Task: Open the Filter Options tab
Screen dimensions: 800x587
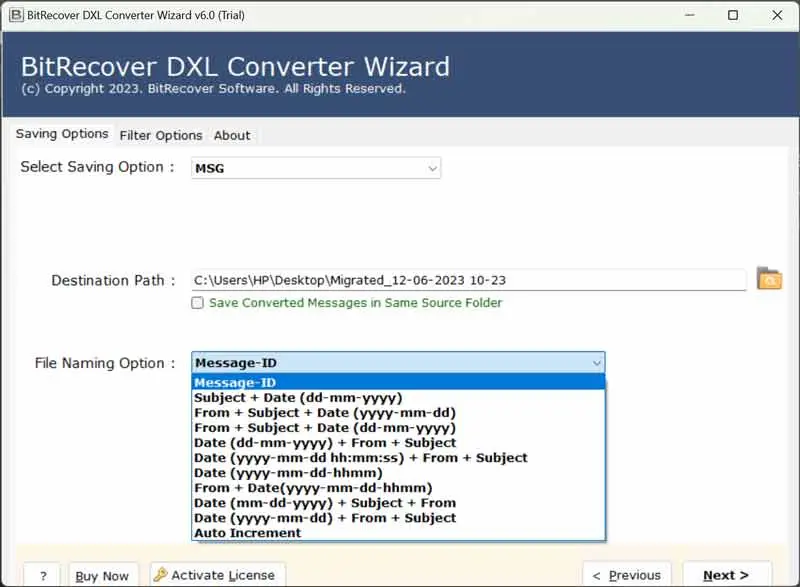Action: tap(161, 136)
